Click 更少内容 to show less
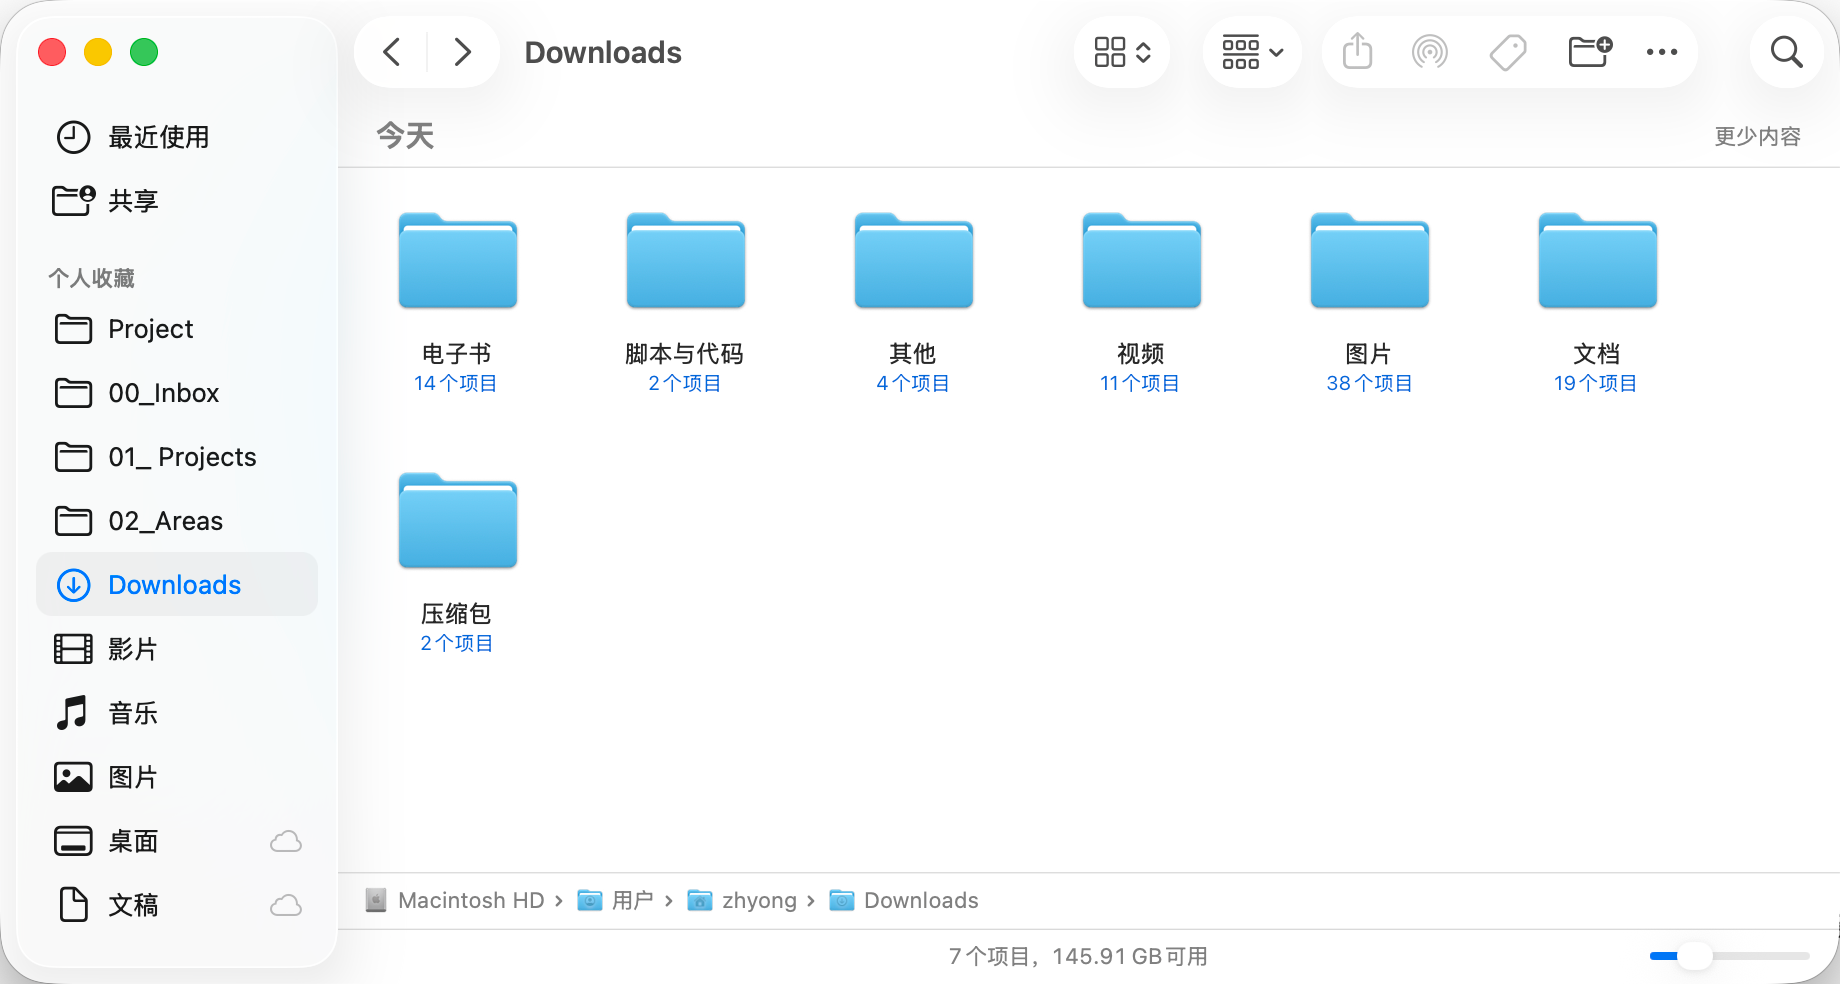This screenshot has height=984, width=1840. tap(1757, 136)
